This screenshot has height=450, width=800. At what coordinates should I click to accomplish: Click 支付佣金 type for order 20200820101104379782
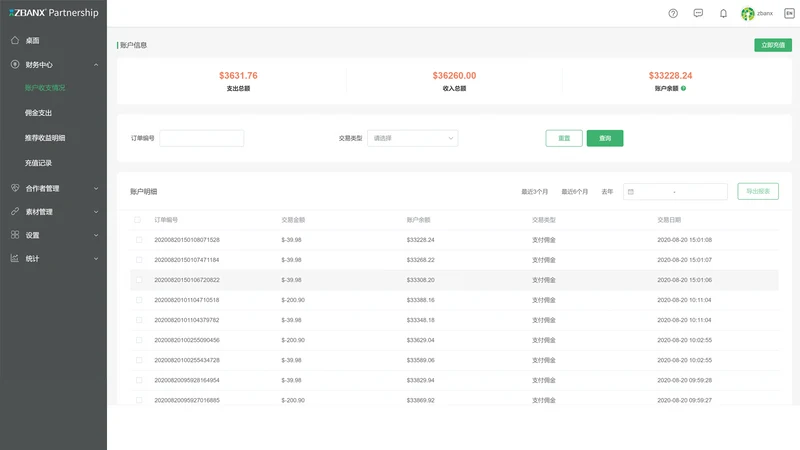(543, 320)
